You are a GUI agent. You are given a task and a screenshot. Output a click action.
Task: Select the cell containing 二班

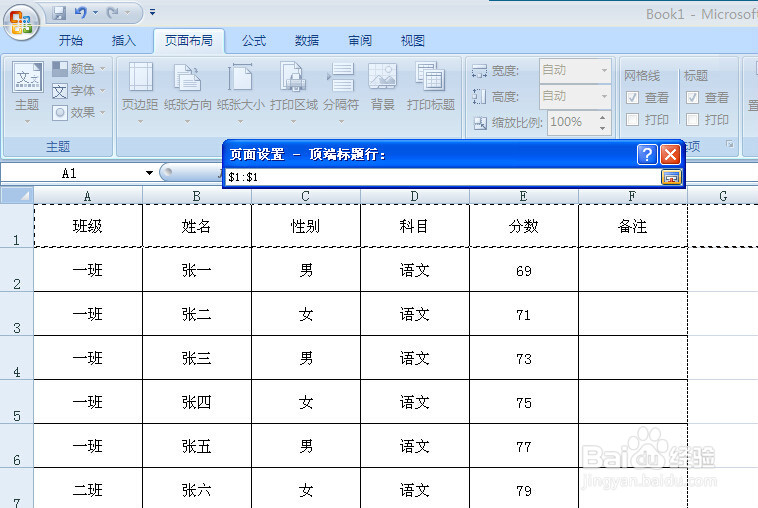point(88,489)
